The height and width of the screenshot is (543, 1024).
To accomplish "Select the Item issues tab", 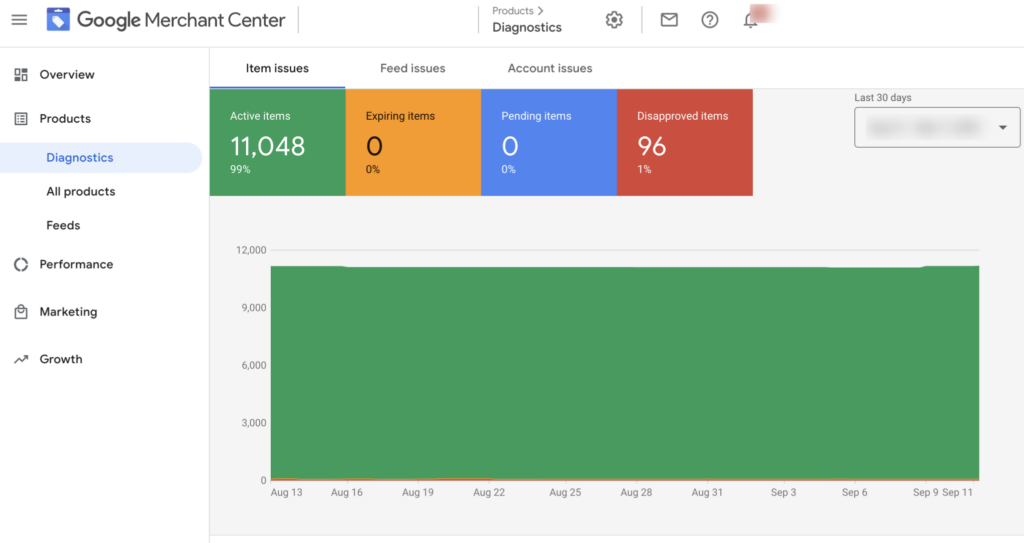I will [277, 68].
